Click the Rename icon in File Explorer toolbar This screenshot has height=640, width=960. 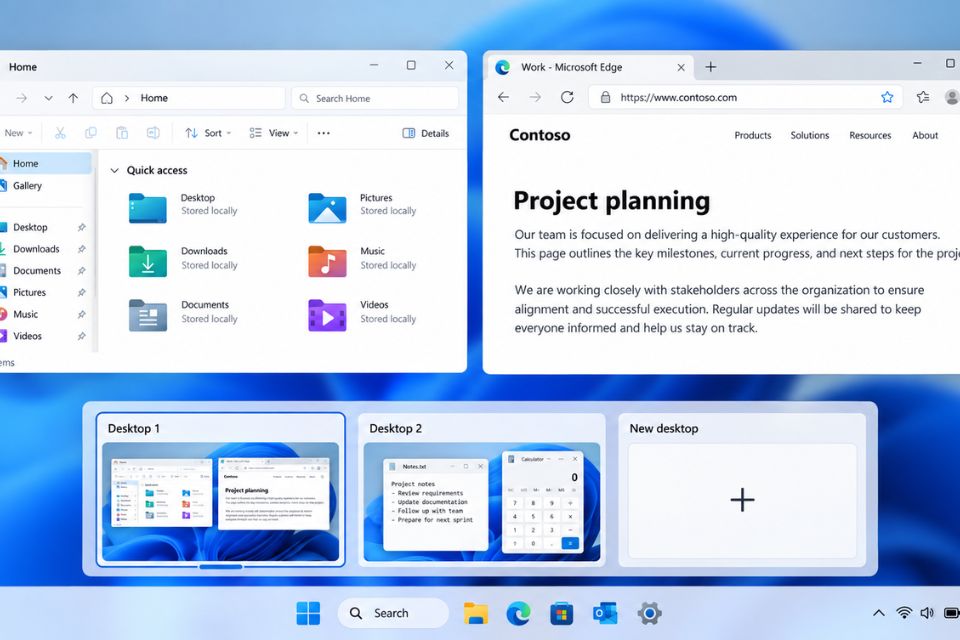pyautogui.click(x=153, y=133)
